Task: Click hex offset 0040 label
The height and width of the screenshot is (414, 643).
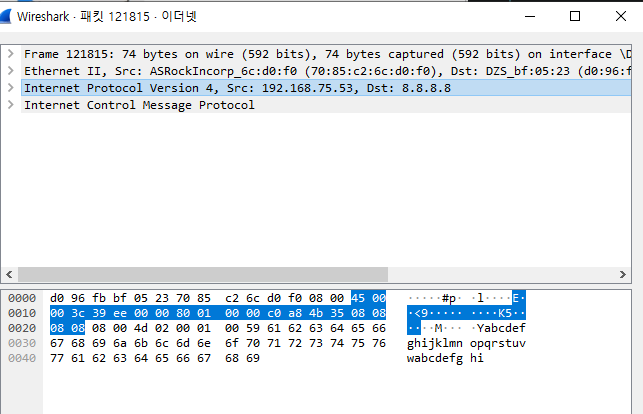Action: tap(22, 358)
